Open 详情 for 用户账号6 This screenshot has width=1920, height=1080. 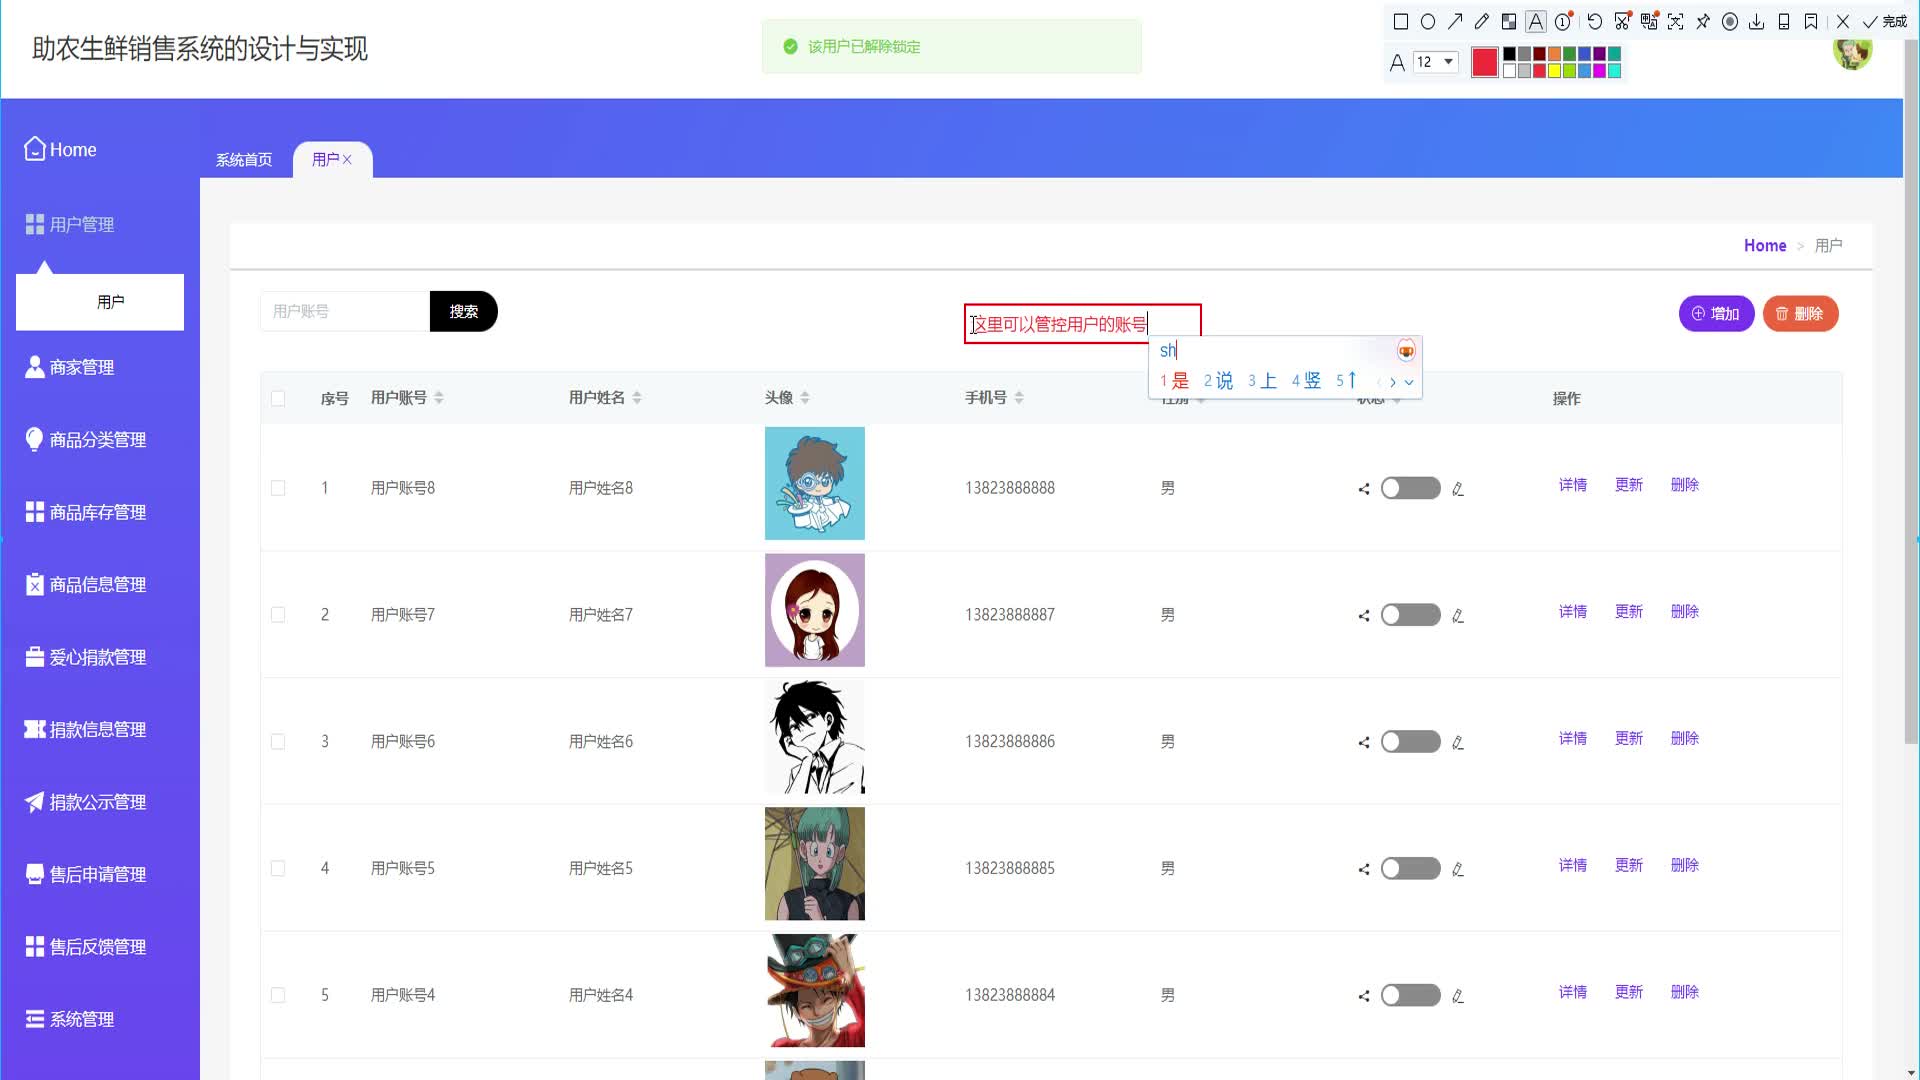[x=1573, y=738]
